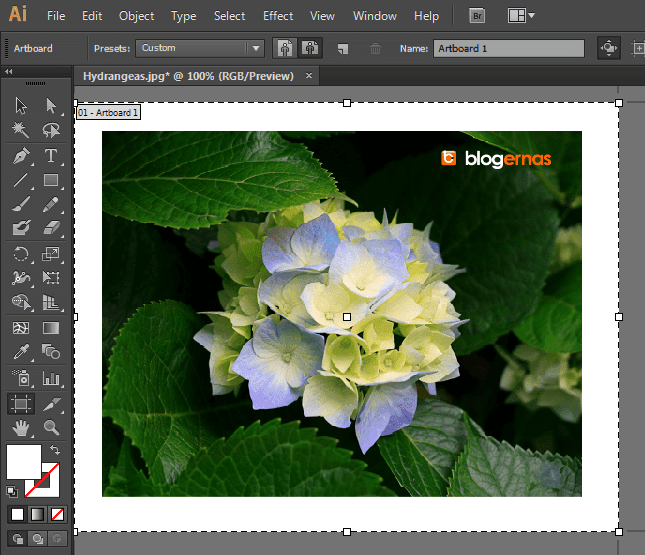
Task: Click the white Fill color box
Action: 24,462
